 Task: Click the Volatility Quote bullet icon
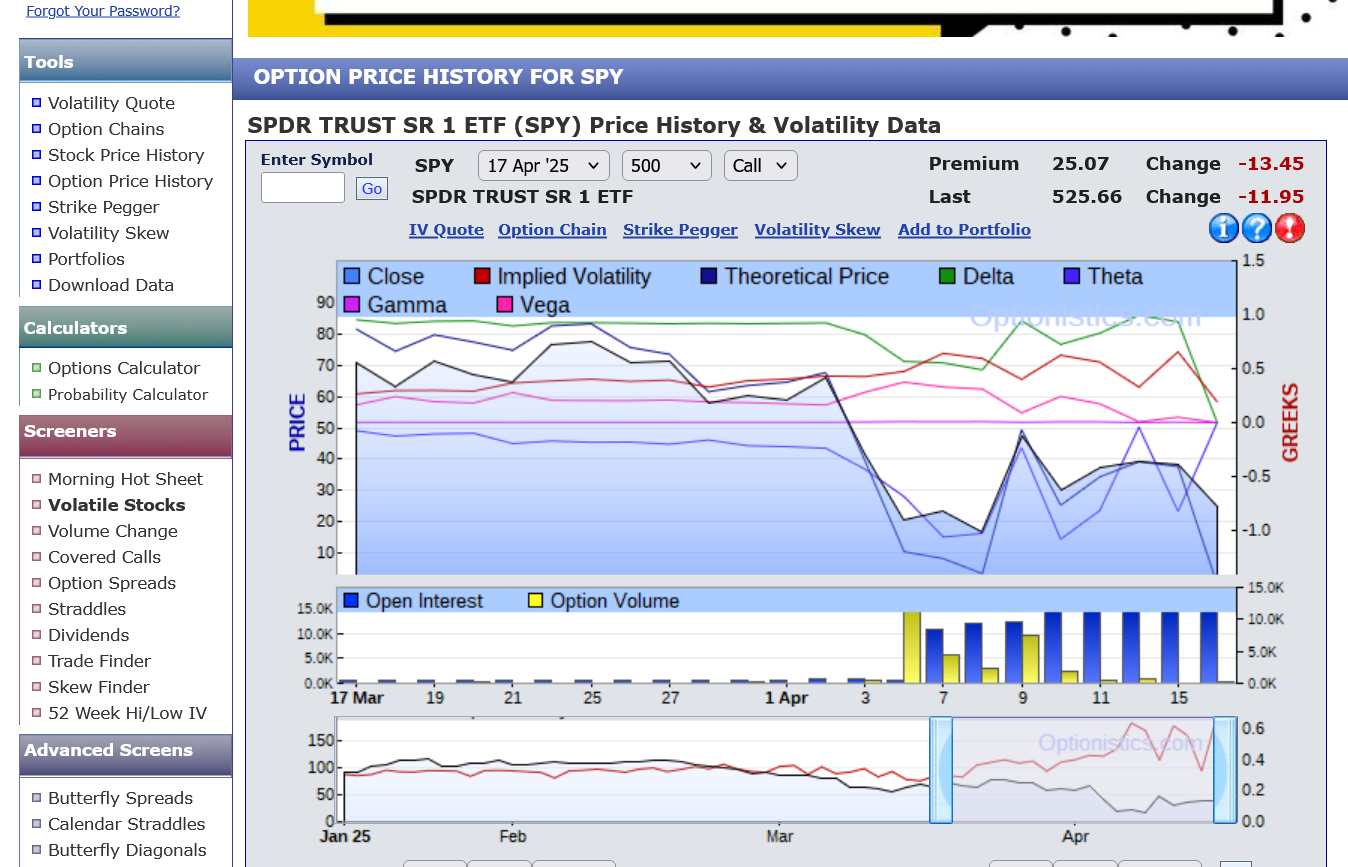(37, 102)
